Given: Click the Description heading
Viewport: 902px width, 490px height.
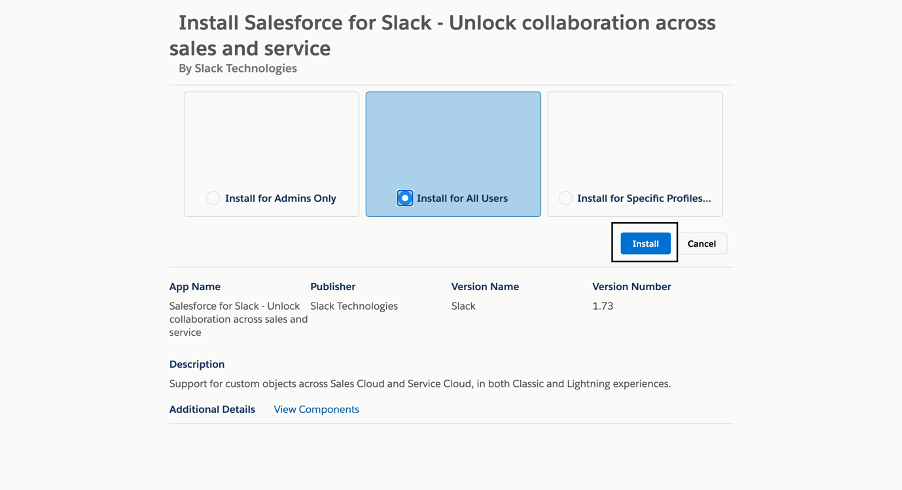Looking at the screenshot, I should (197, 365).
